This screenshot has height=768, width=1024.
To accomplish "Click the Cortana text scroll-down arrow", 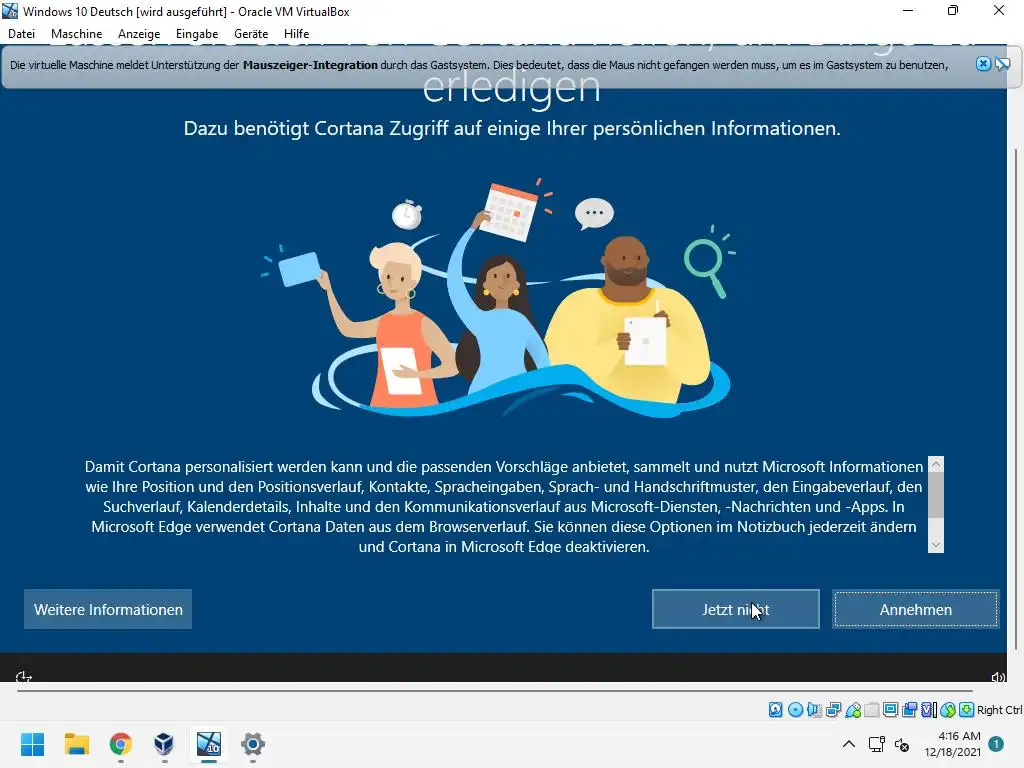I will tap(936, 545).
